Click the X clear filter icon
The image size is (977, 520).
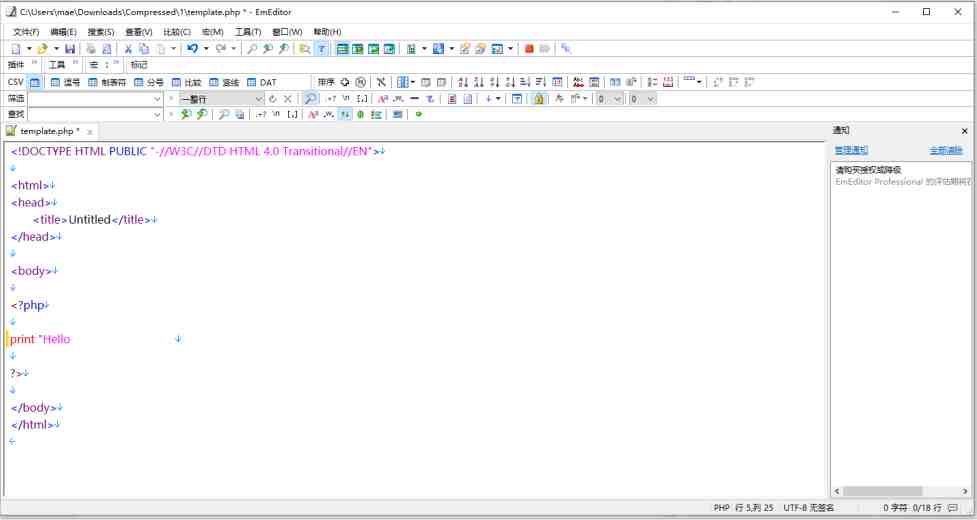click(x=288, y=99)
